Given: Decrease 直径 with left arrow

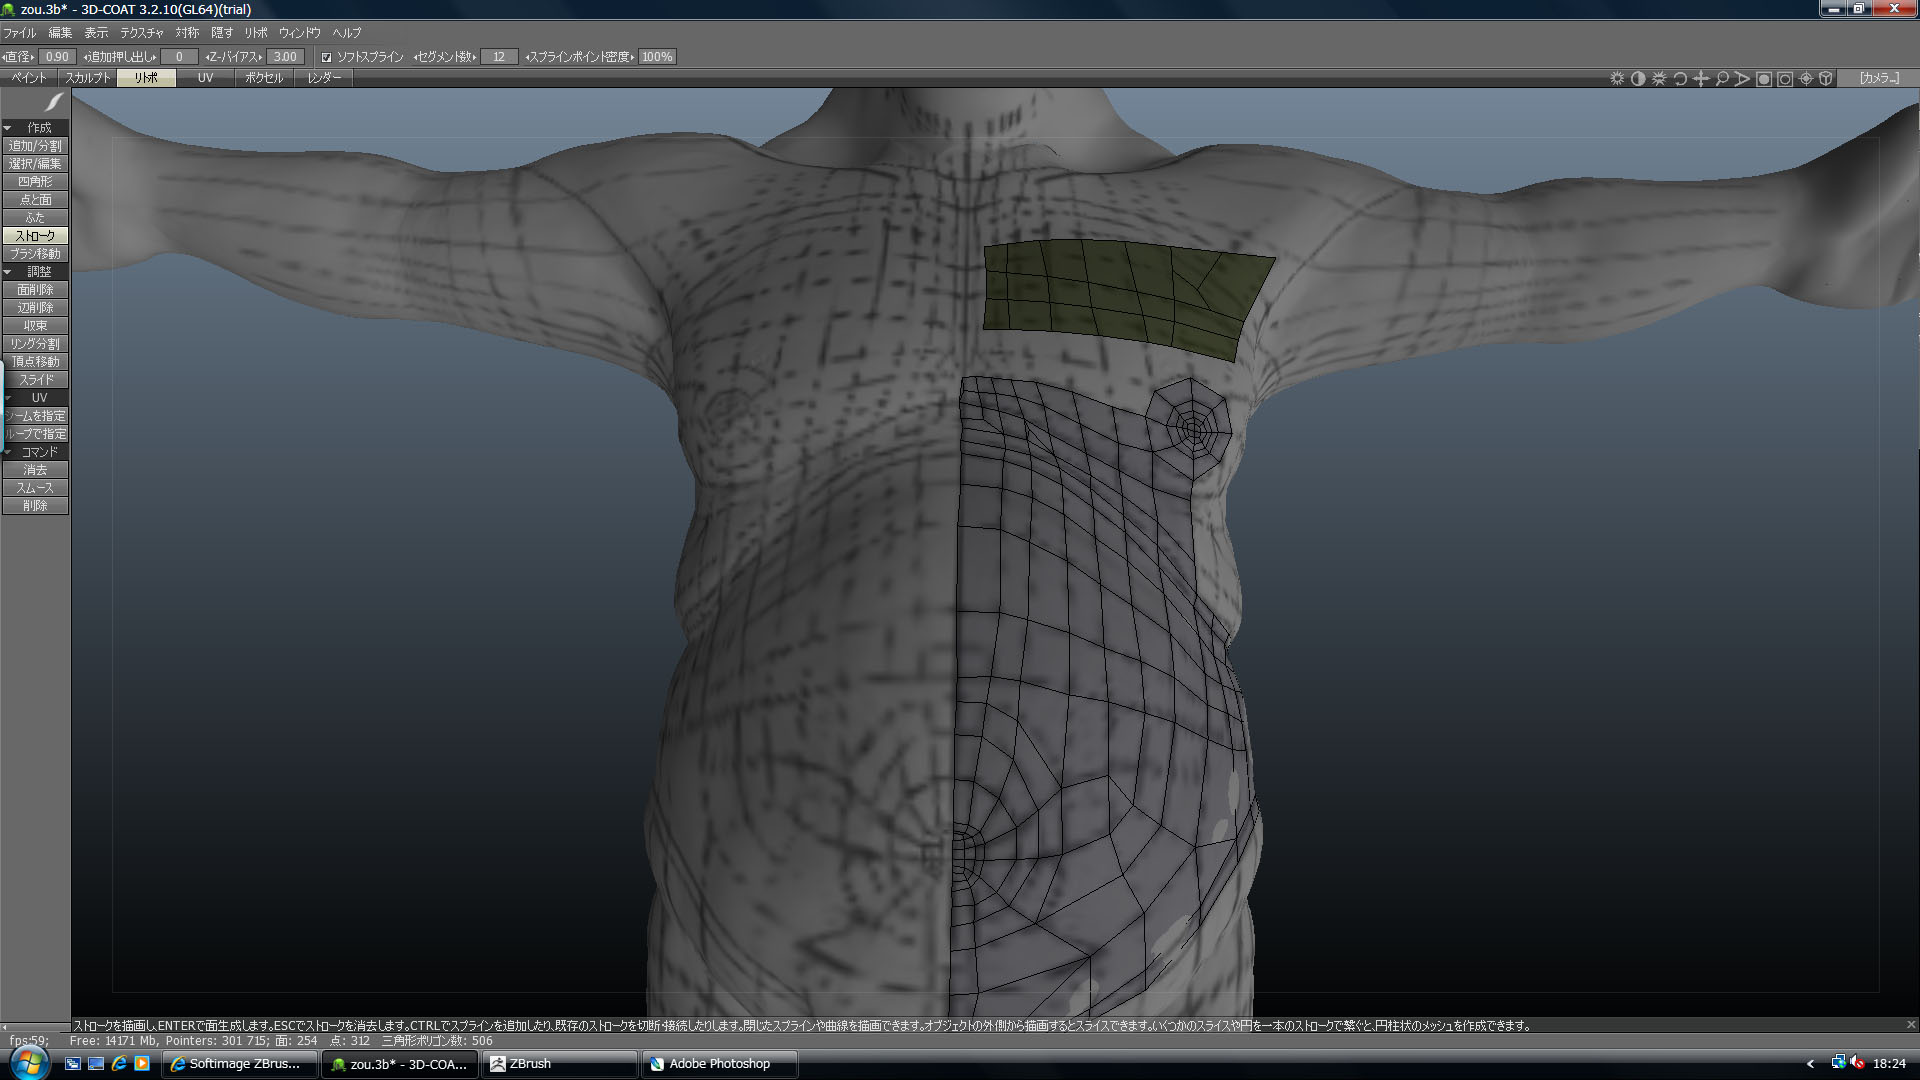Looking at the screenshot, I should tap(3, 57).
